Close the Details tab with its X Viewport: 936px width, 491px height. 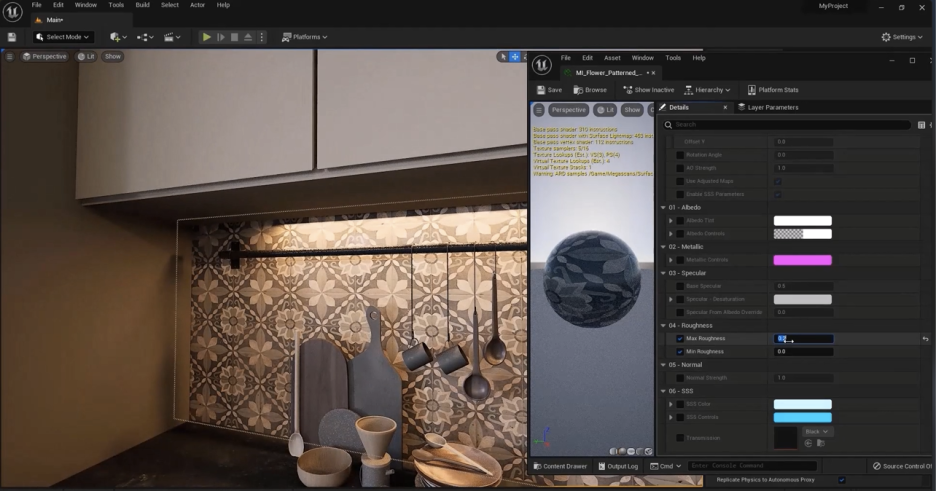coord(725,107)
